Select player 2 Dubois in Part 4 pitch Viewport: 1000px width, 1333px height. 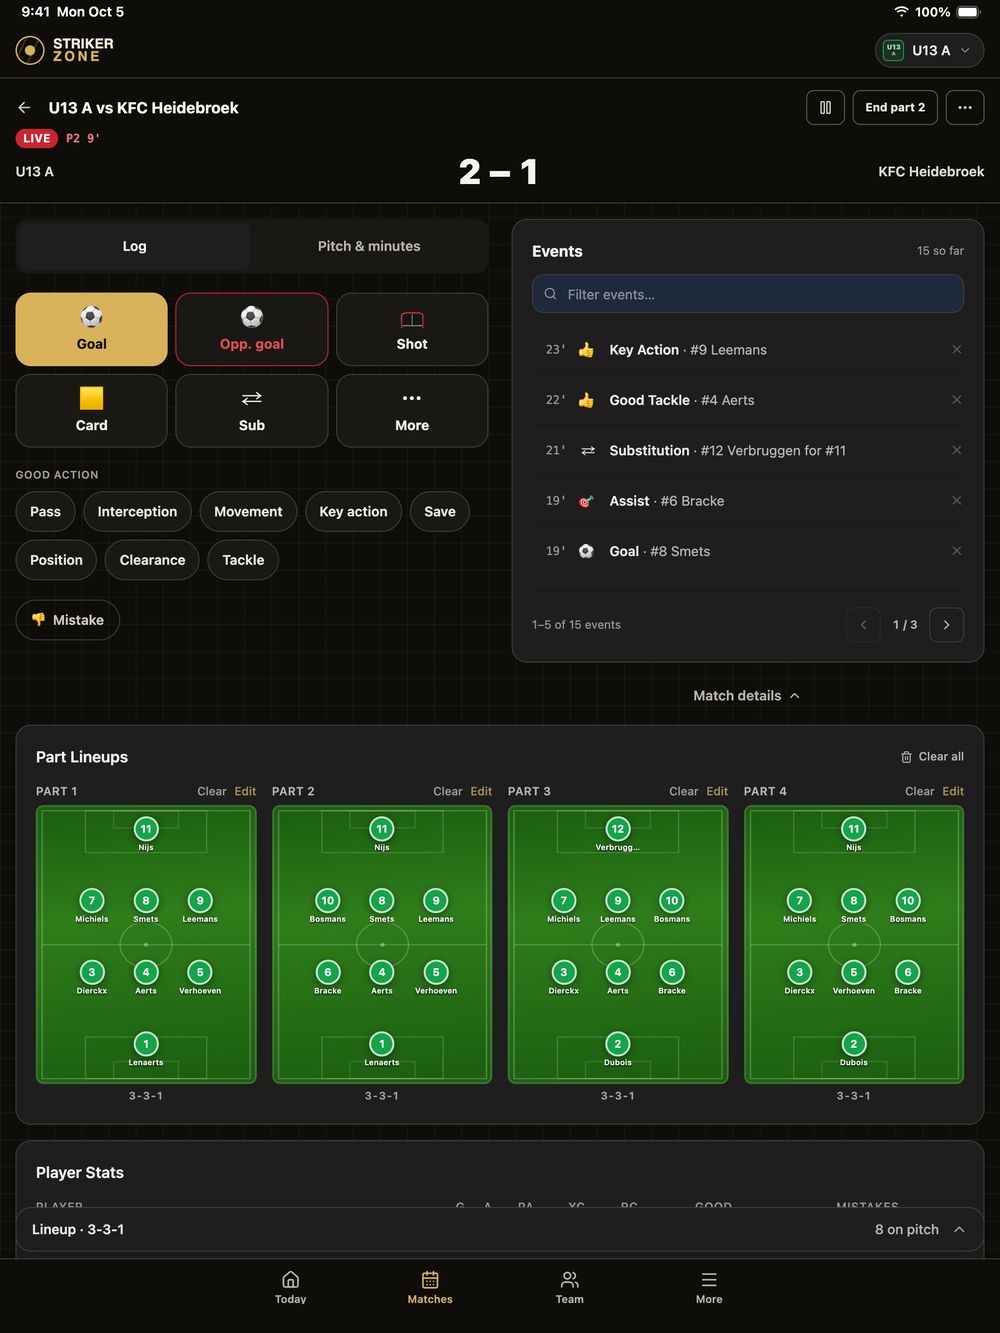(854, 1049)
